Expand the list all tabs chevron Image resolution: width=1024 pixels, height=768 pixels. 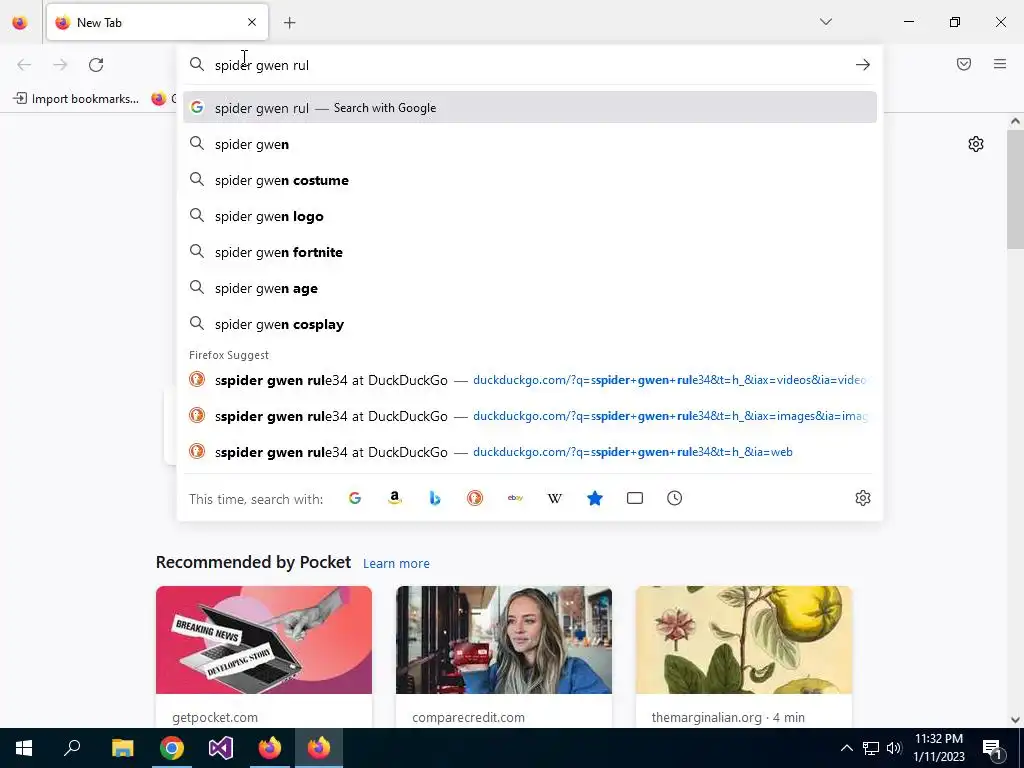click(826, 22)
